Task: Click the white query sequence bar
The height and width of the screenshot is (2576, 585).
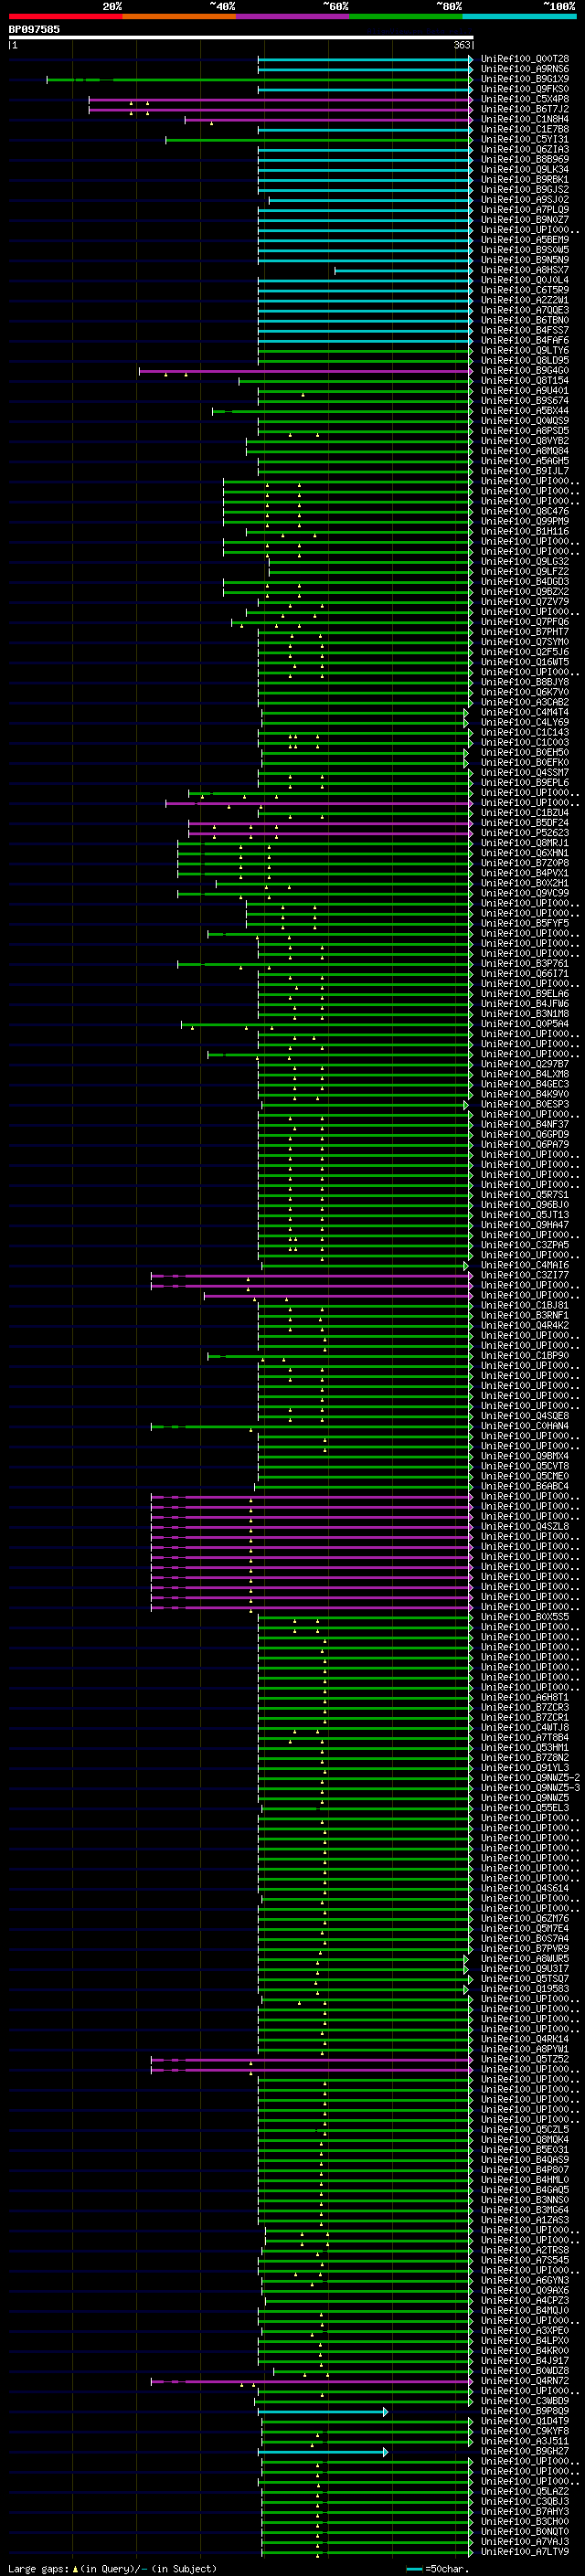Action: point(240,37)
